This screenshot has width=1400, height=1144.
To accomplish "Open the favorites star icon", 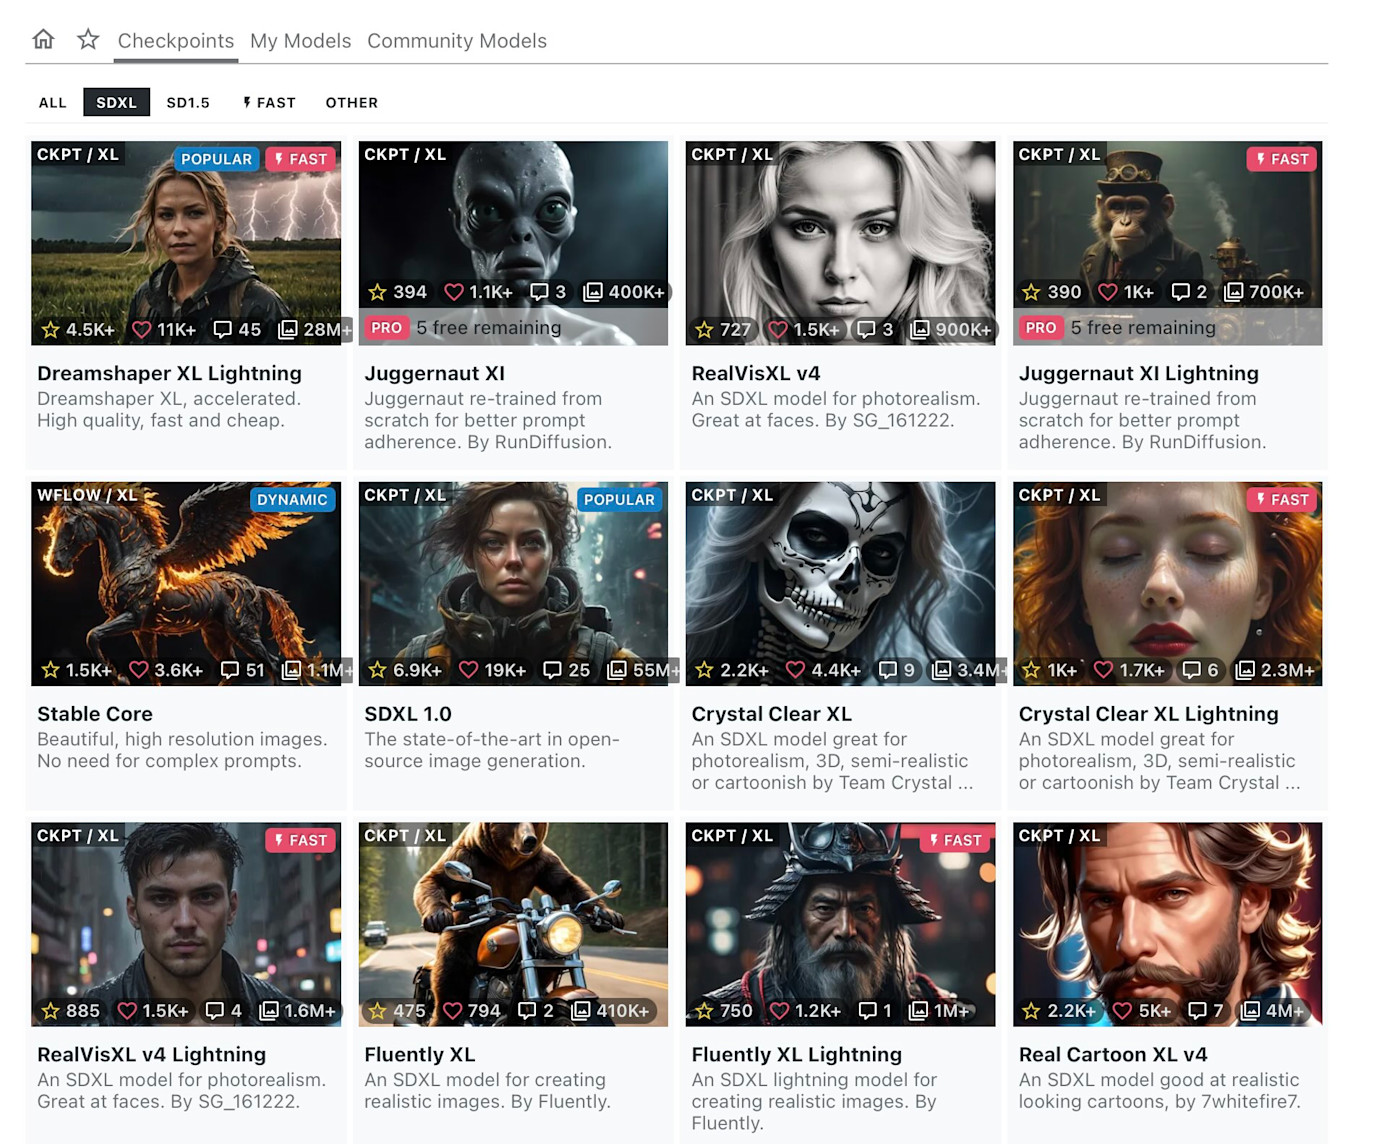I will (x=88, y=39).
